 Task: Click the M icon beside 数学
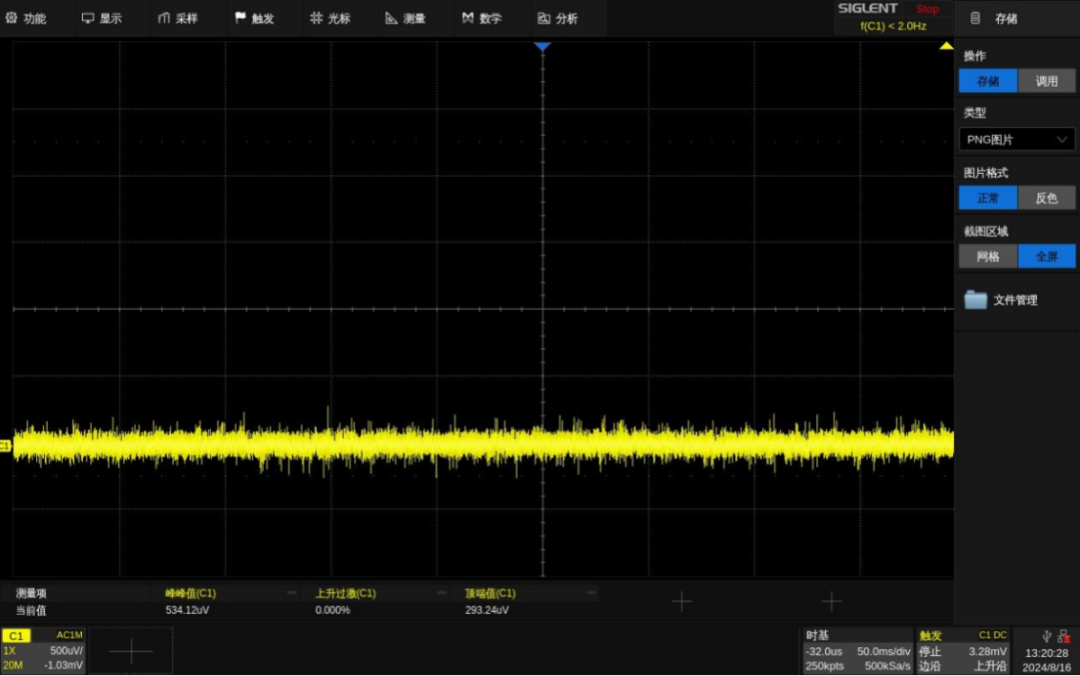468,18
